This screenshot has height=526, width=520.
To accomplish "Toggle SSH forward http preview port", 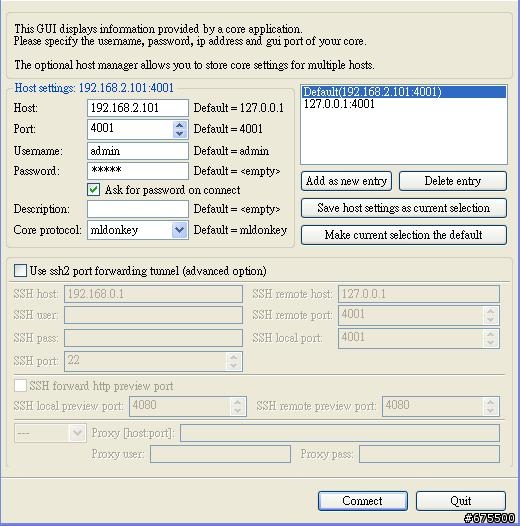I will 20,385.
